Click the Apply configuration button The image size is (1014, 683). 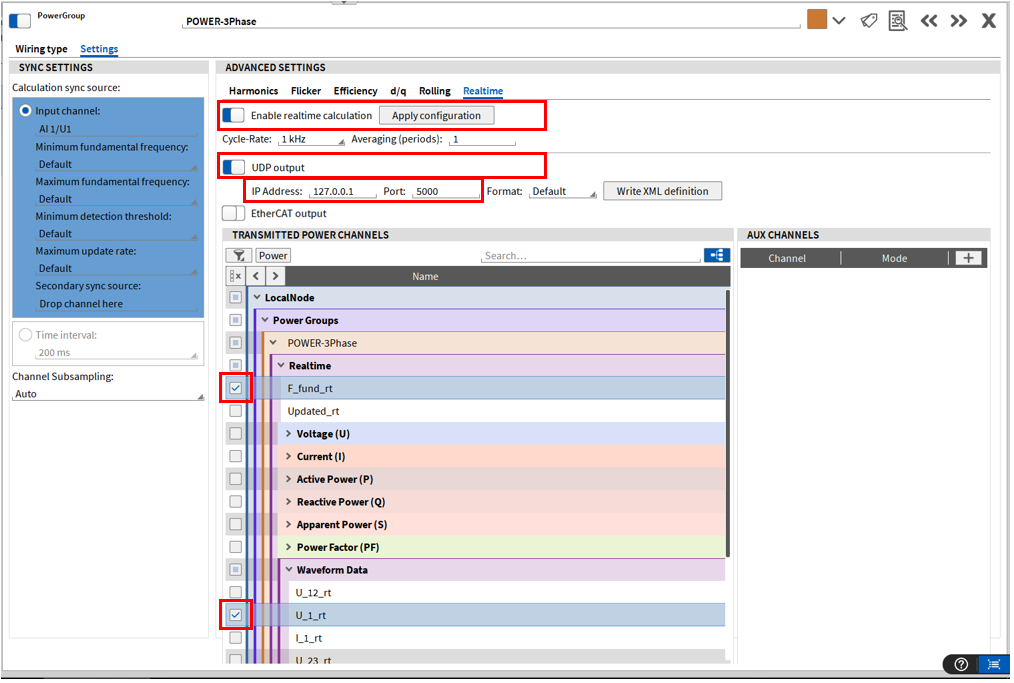pos(437,116)
